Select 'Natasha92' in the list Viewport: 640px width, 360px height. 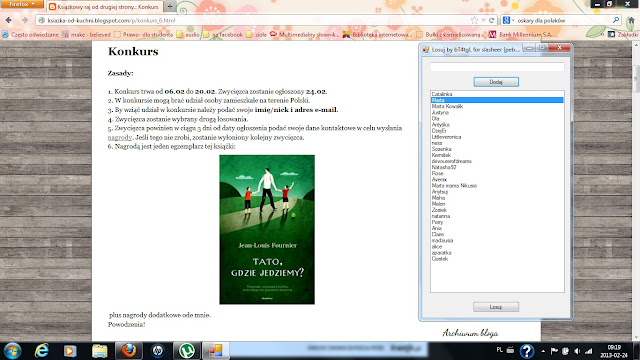click(444, 167)
